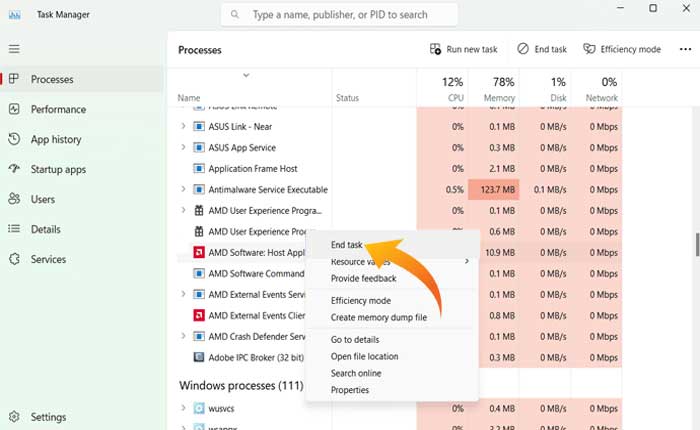Select the 123.7 MB memory cell

tap(494, 189)
